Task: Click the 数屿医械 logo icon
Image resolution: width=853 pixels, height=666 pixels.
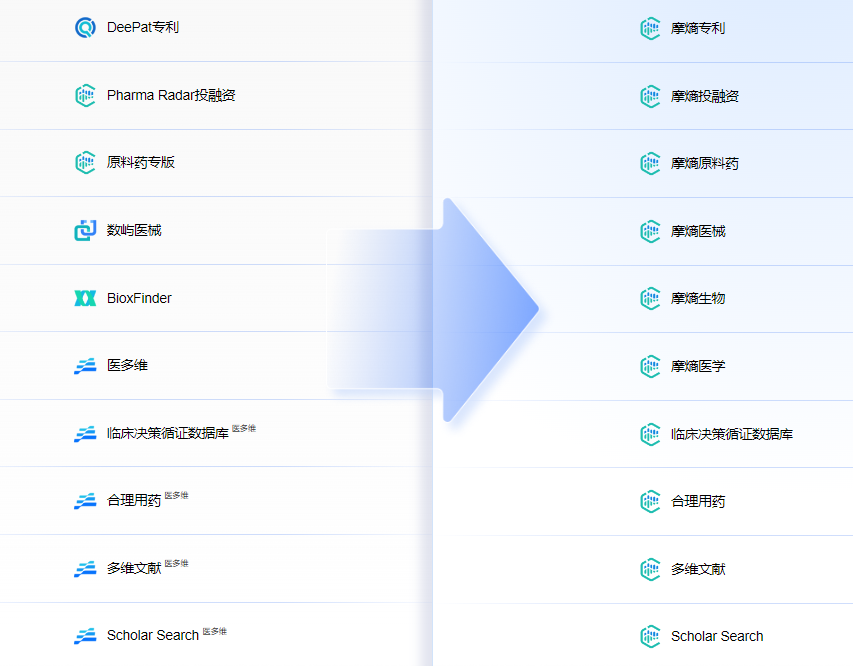Action: (x=85, y=230)
